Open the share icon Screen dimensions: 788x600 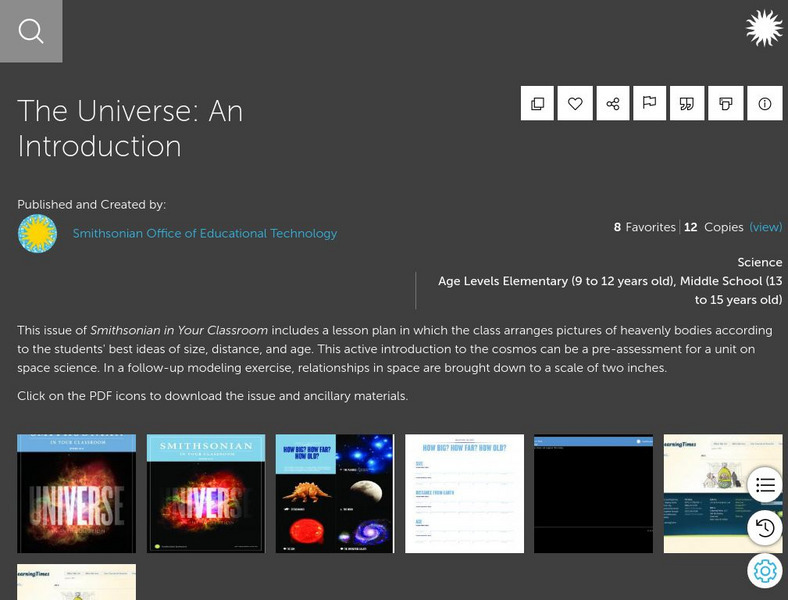pyautogui.click(x=613, y=104)
